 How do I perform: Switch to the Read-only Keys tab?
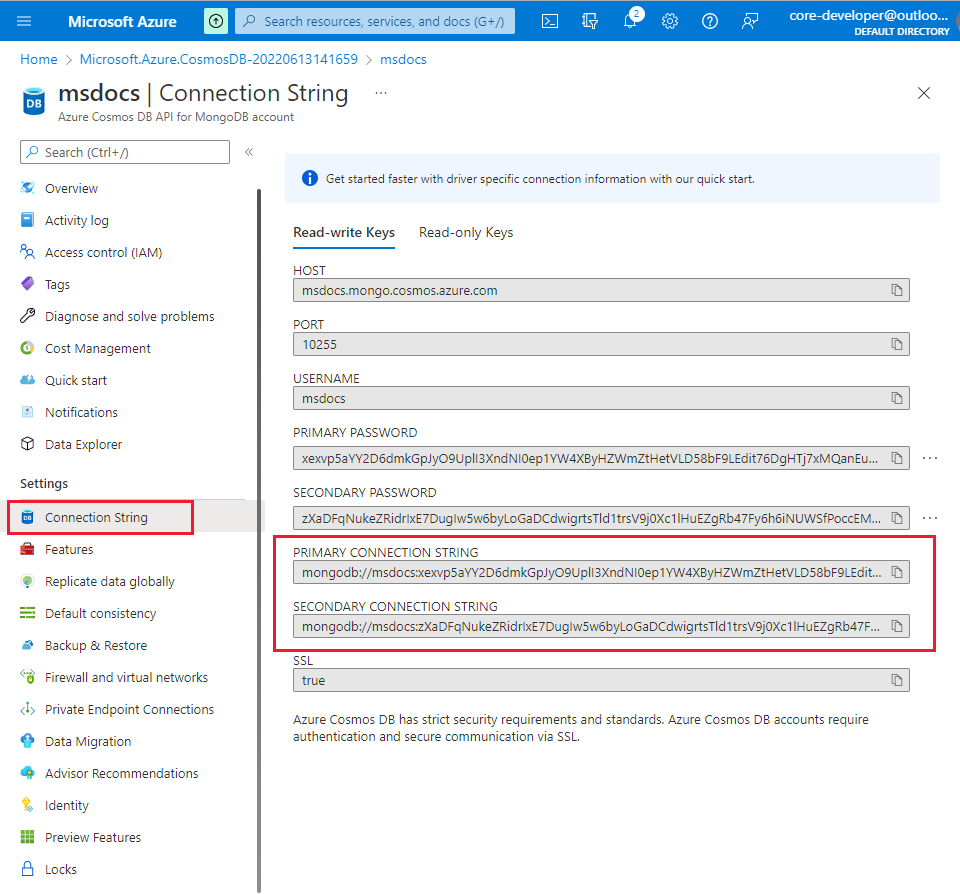pyautogui.click(x=466, y=232)
